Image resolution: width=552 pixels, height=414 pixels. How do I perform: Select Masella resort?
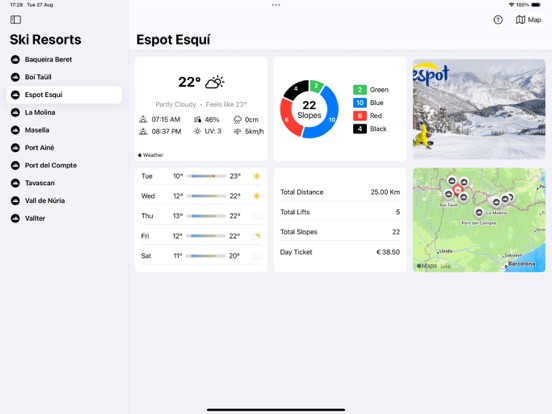pos(64,130)
